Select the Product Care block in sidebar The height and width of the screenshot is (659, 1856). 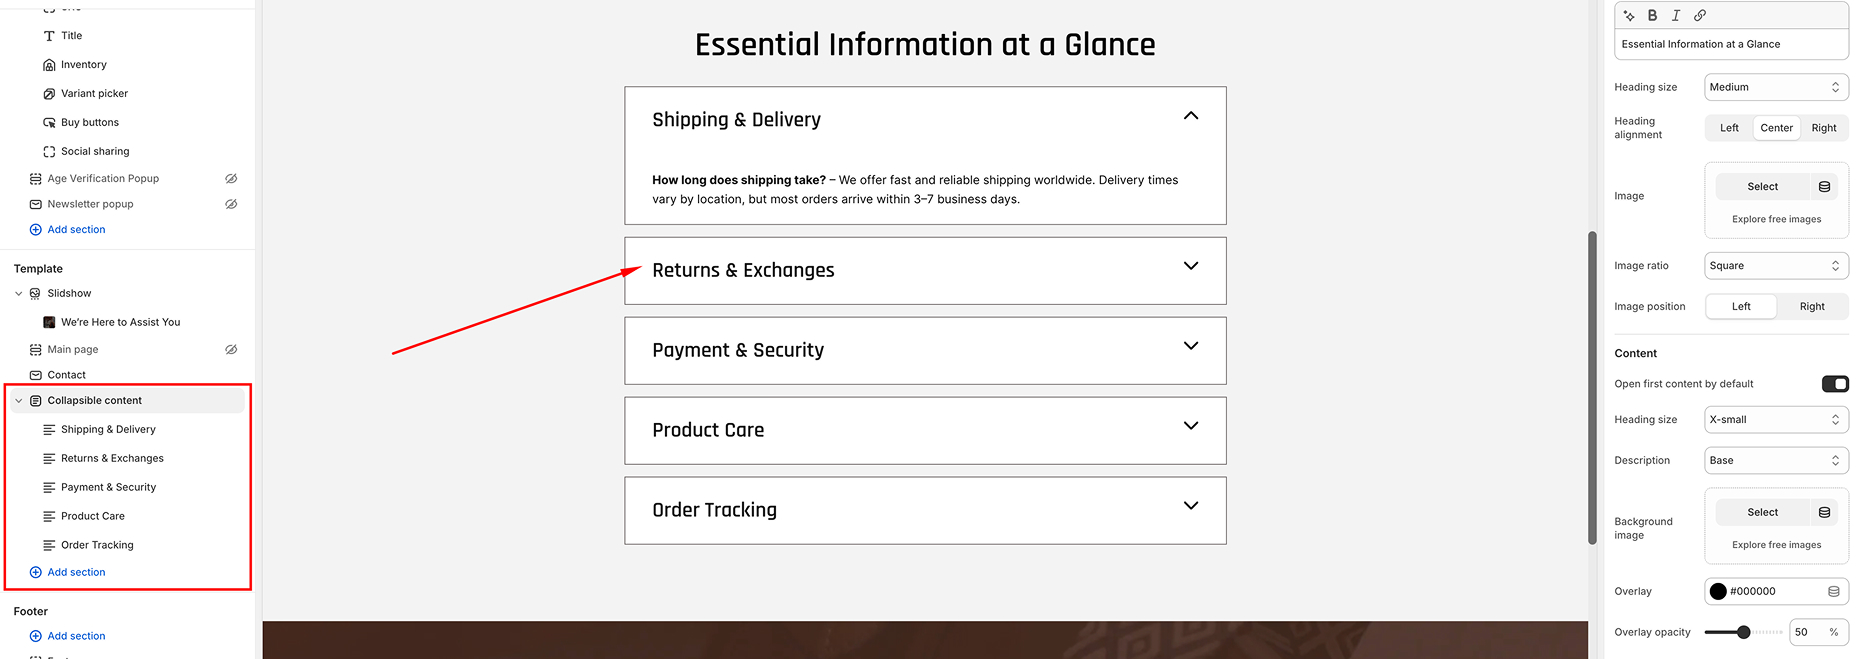tap(93, 516)
